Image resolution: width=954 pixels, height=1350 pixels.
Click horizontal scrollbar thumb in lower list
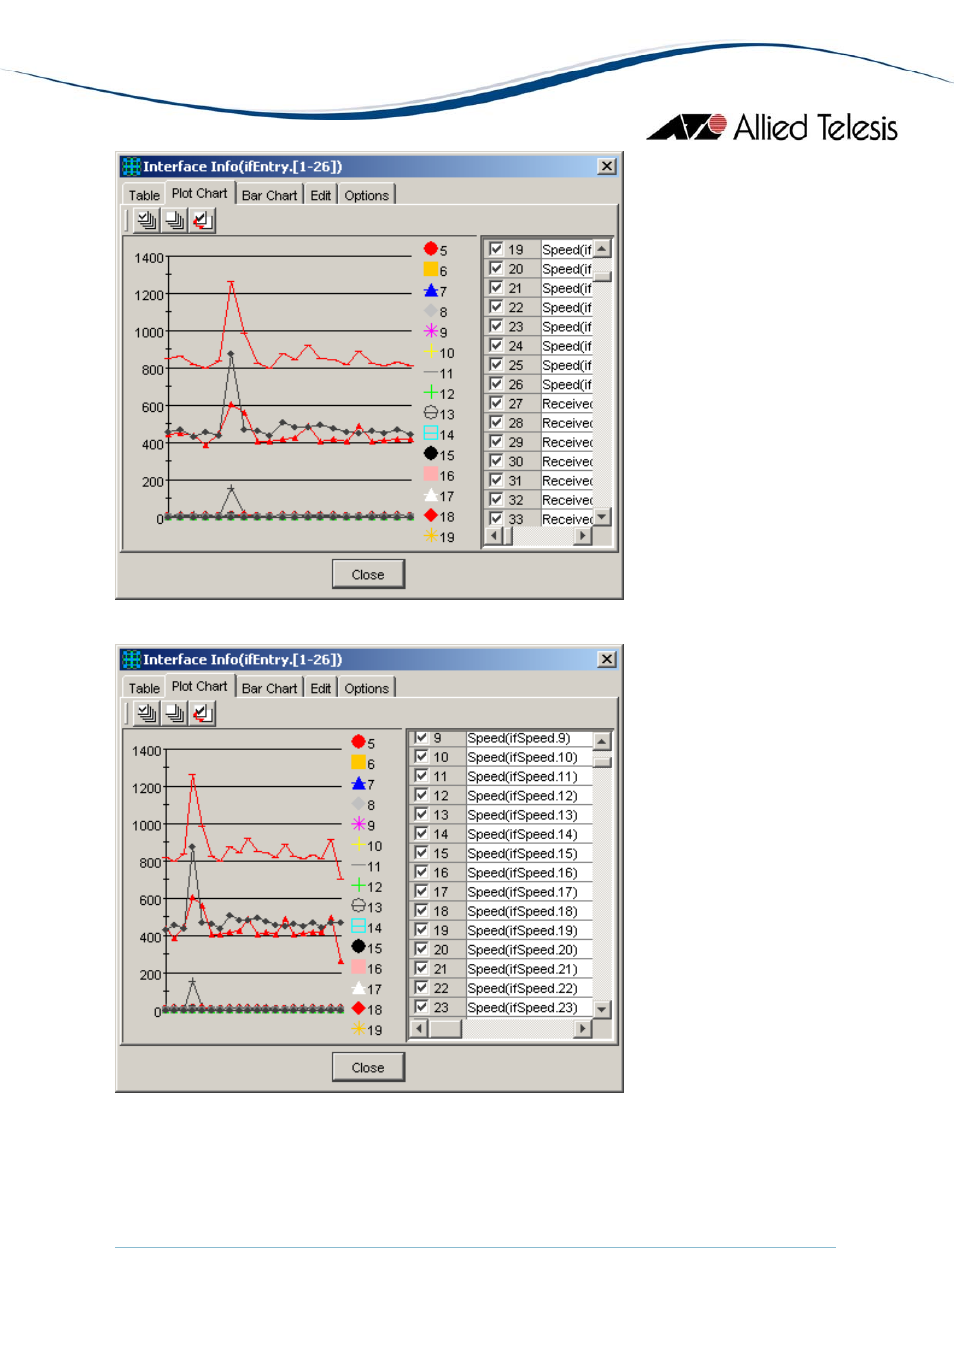pos(446,1028)
